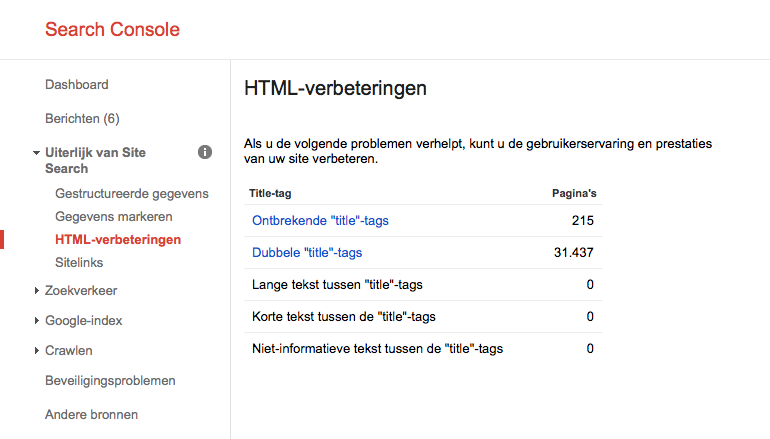Open Beveiligingsproblemen page
Screen dimensions: 770x439
tap(110, 381)
